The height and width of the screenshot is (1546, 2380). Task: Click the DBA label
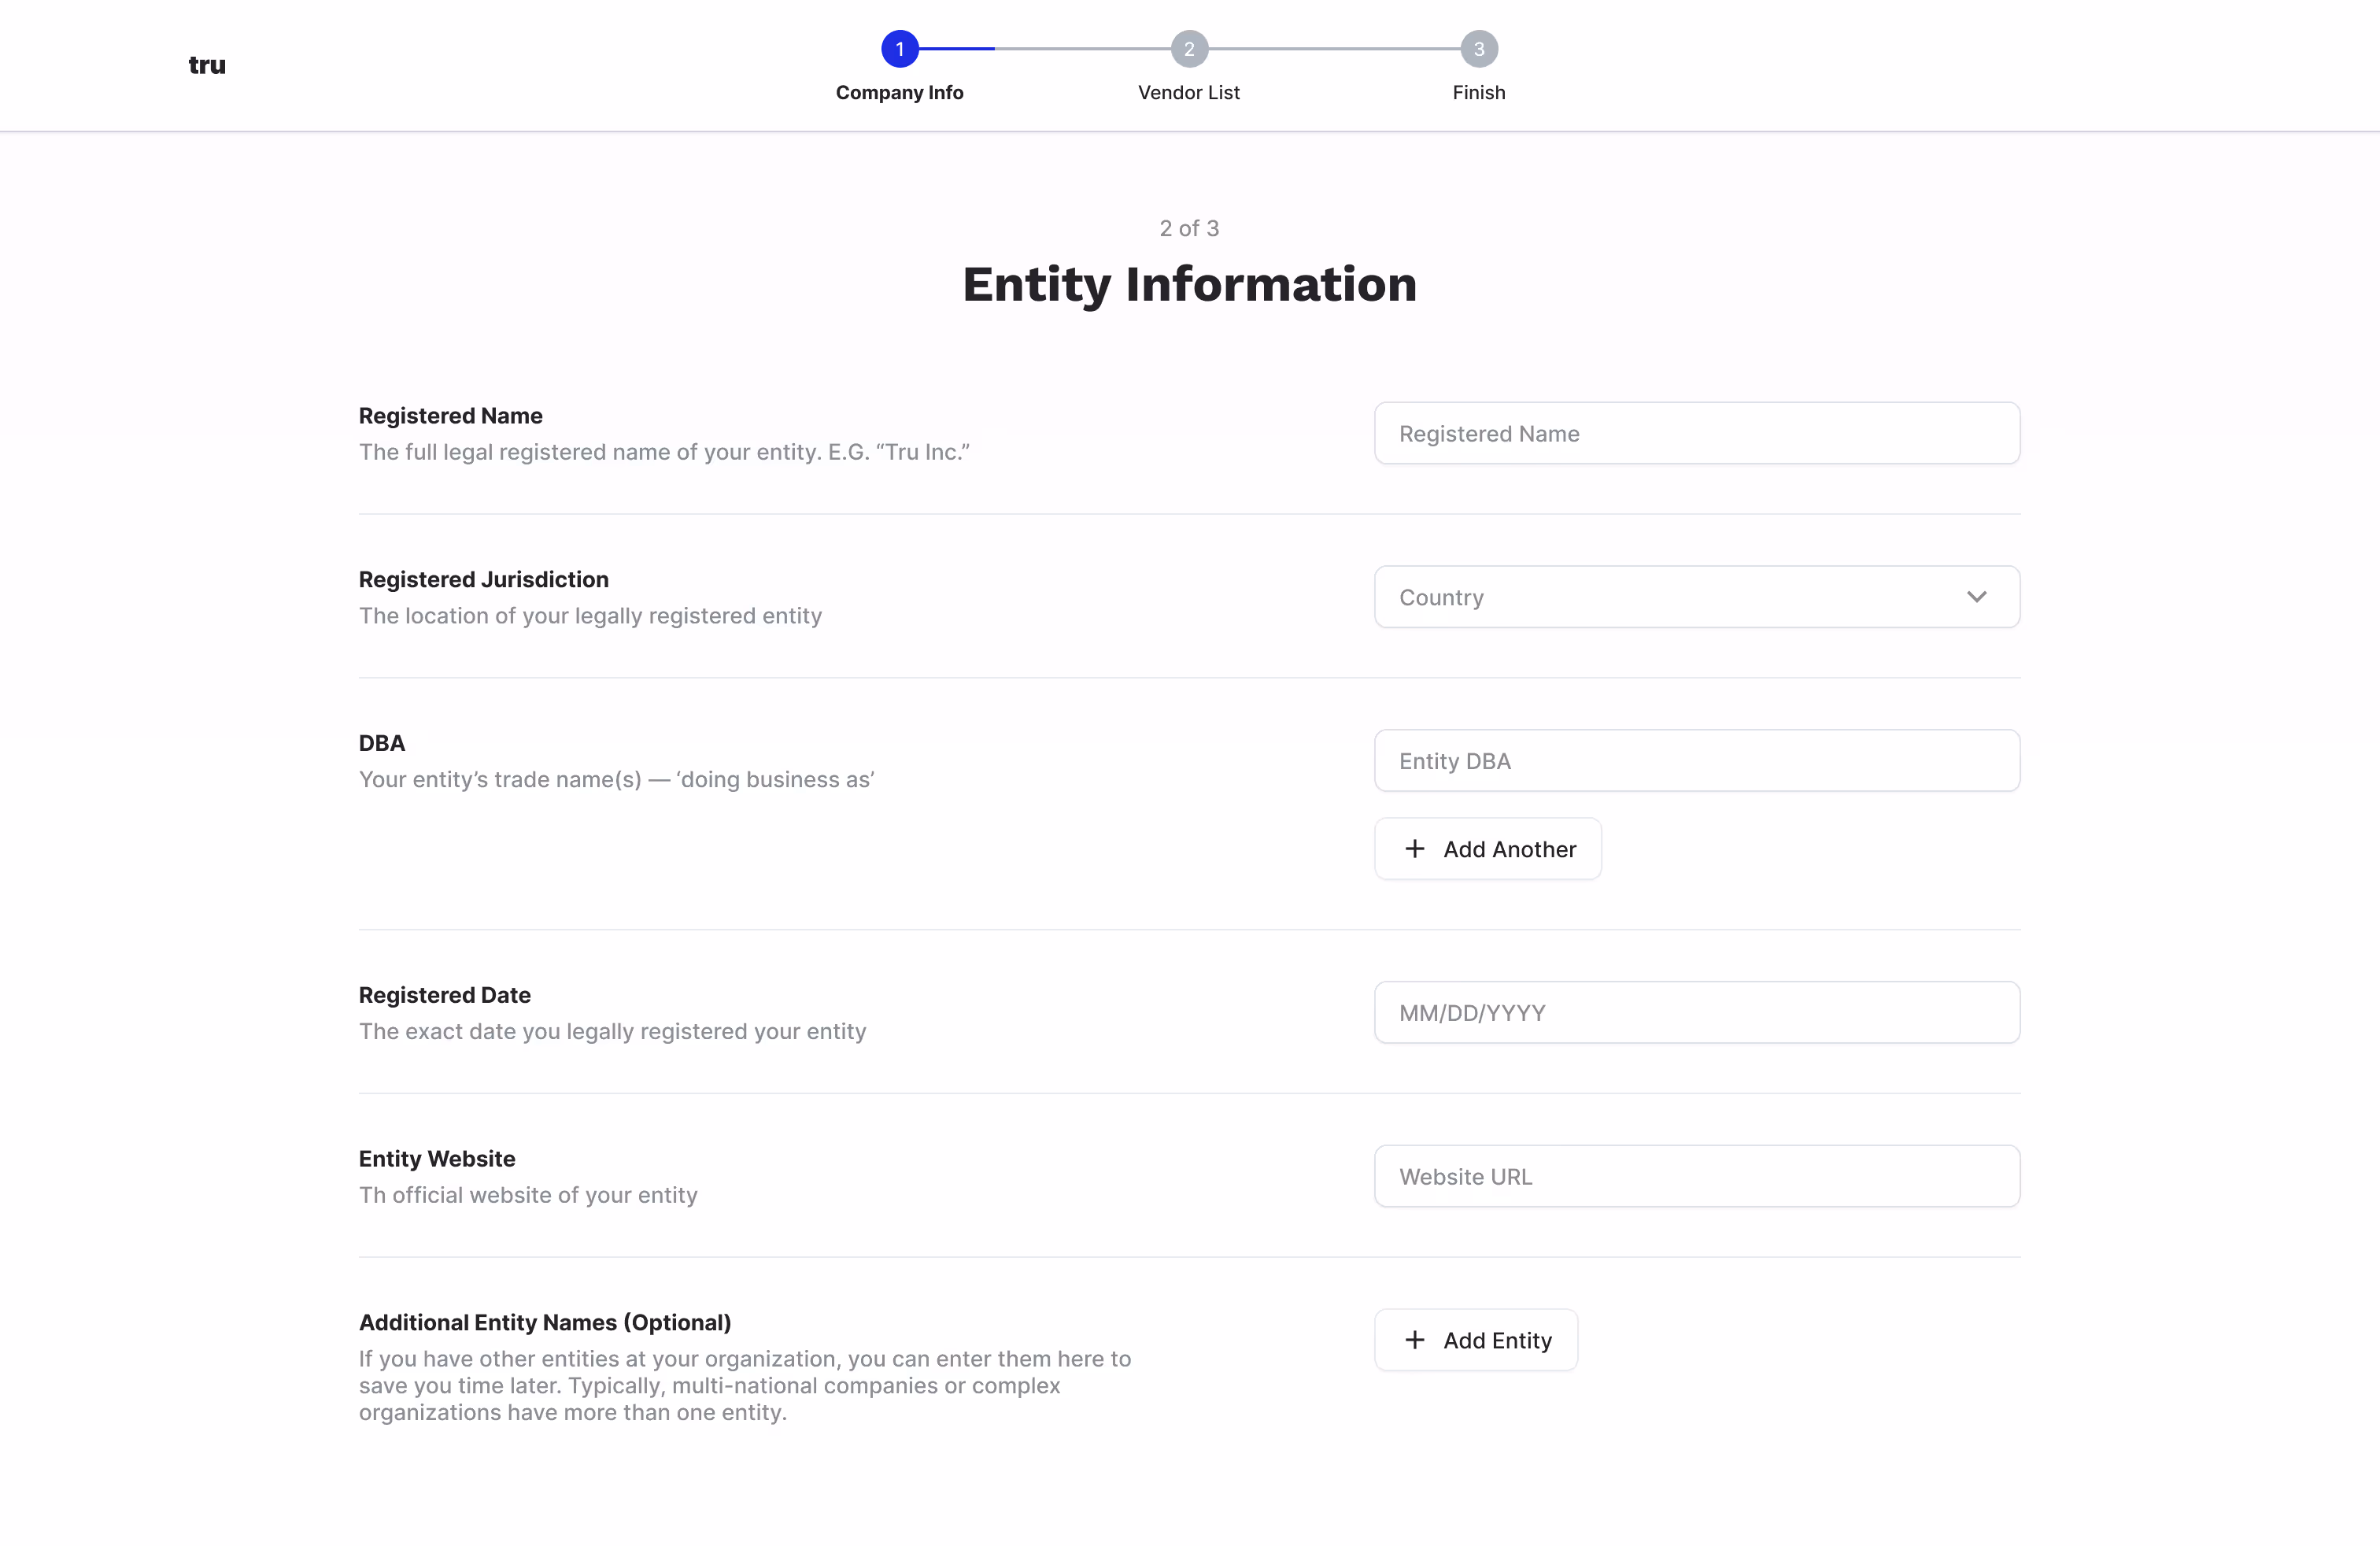point(382,744)
